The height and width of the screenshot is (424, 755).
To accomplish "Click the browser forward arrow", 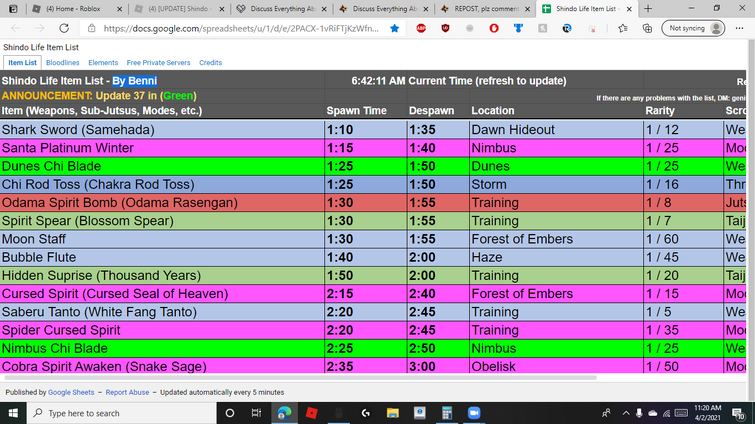I will (39, 28).
